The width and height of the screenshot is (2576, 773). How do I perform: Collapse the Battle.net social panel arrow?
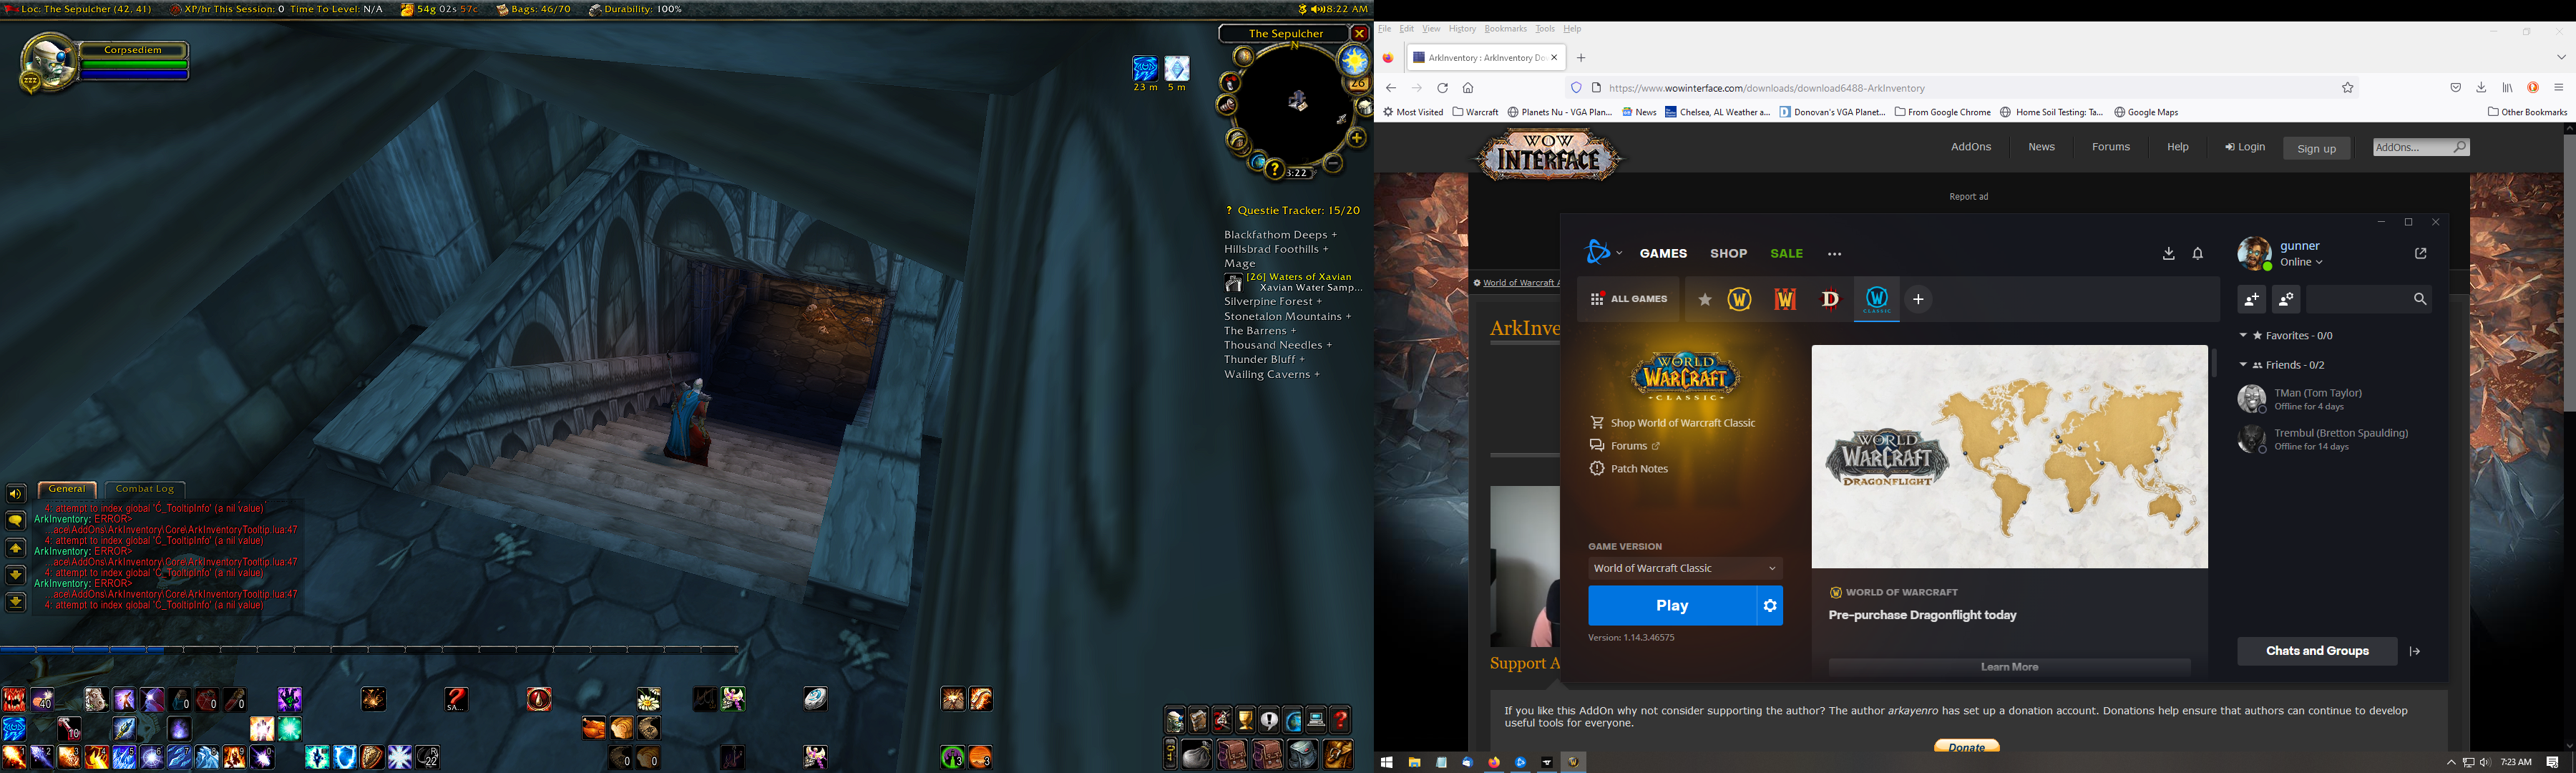[2415, 651]
